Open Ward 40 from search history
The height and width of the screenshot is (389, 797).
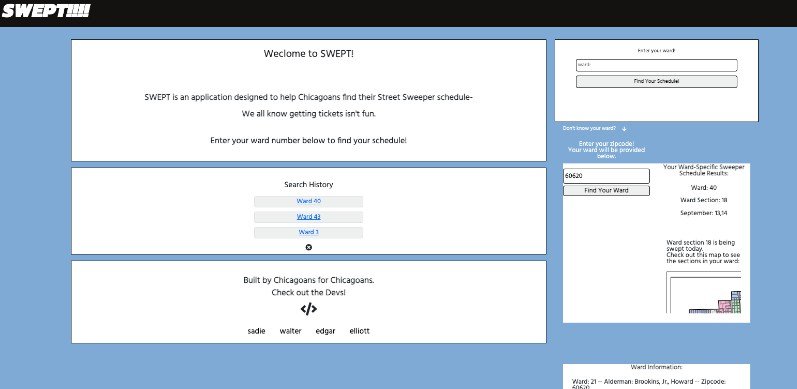pyautogui.click(x=309, y=201)
